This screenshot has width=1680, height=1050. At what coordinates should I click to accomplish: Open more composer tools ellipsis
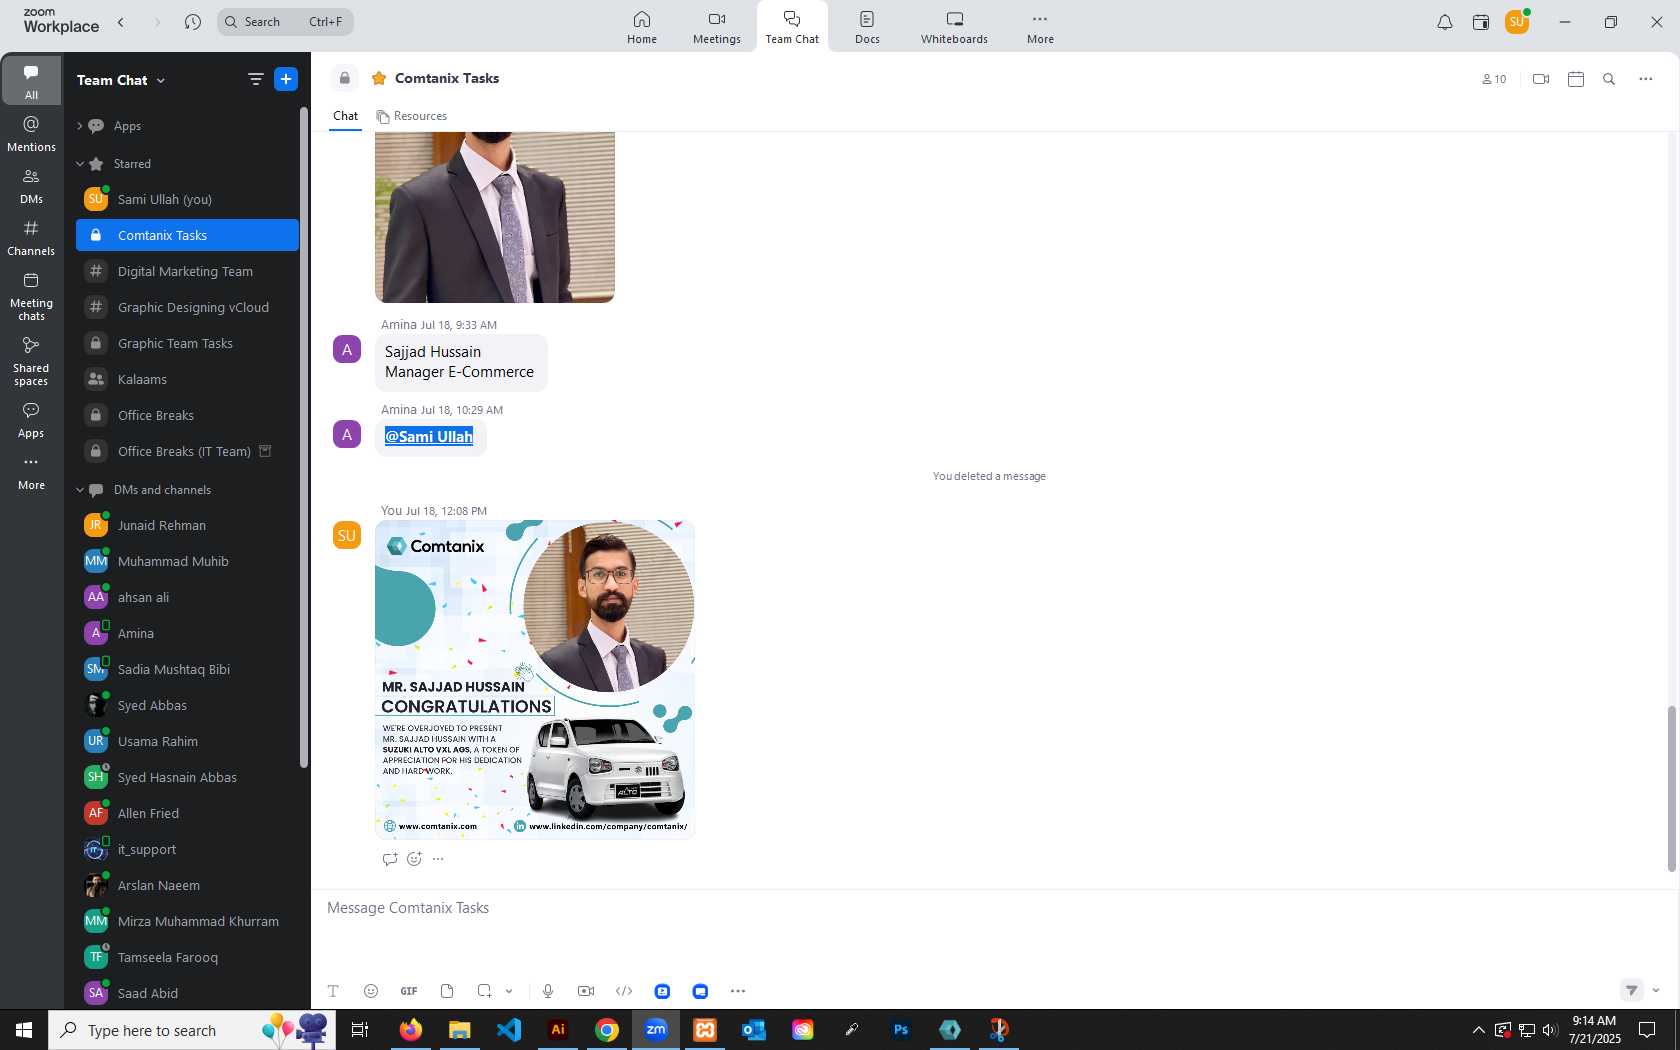[738, 991]
